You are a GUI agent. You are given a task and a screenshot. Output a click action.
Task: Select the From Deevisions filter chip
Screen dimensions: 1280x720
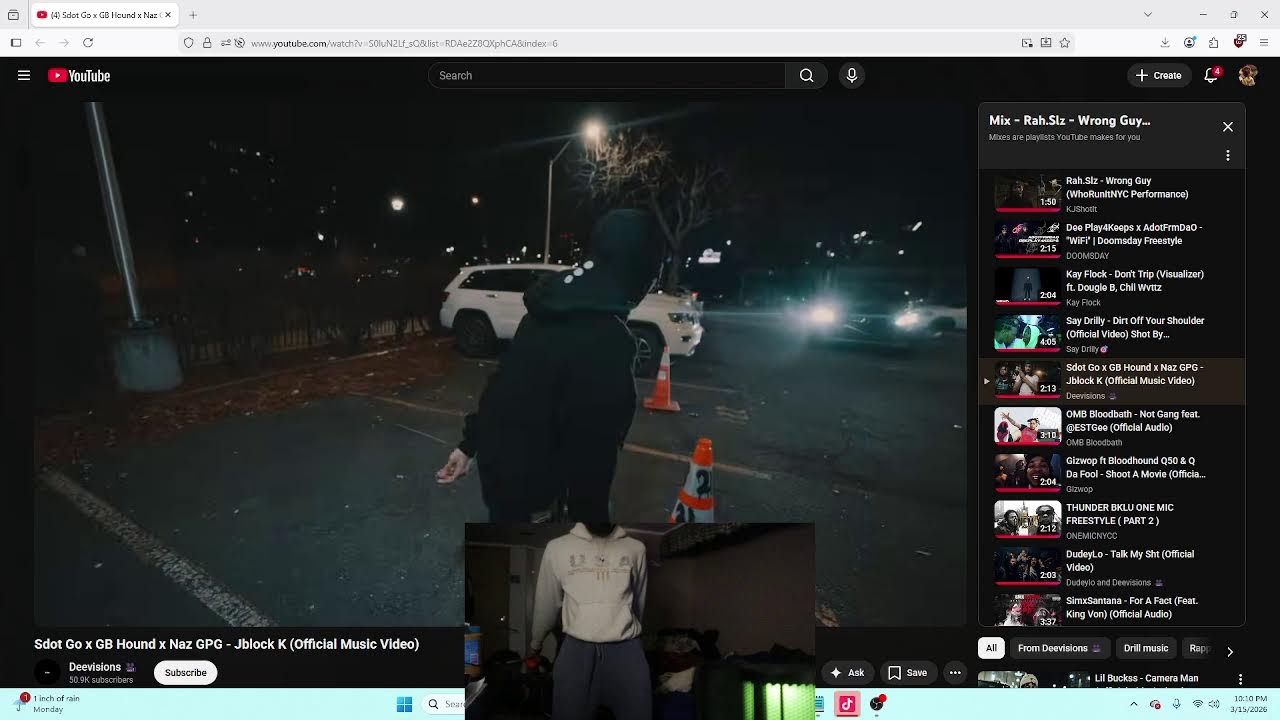point(1059,648)
